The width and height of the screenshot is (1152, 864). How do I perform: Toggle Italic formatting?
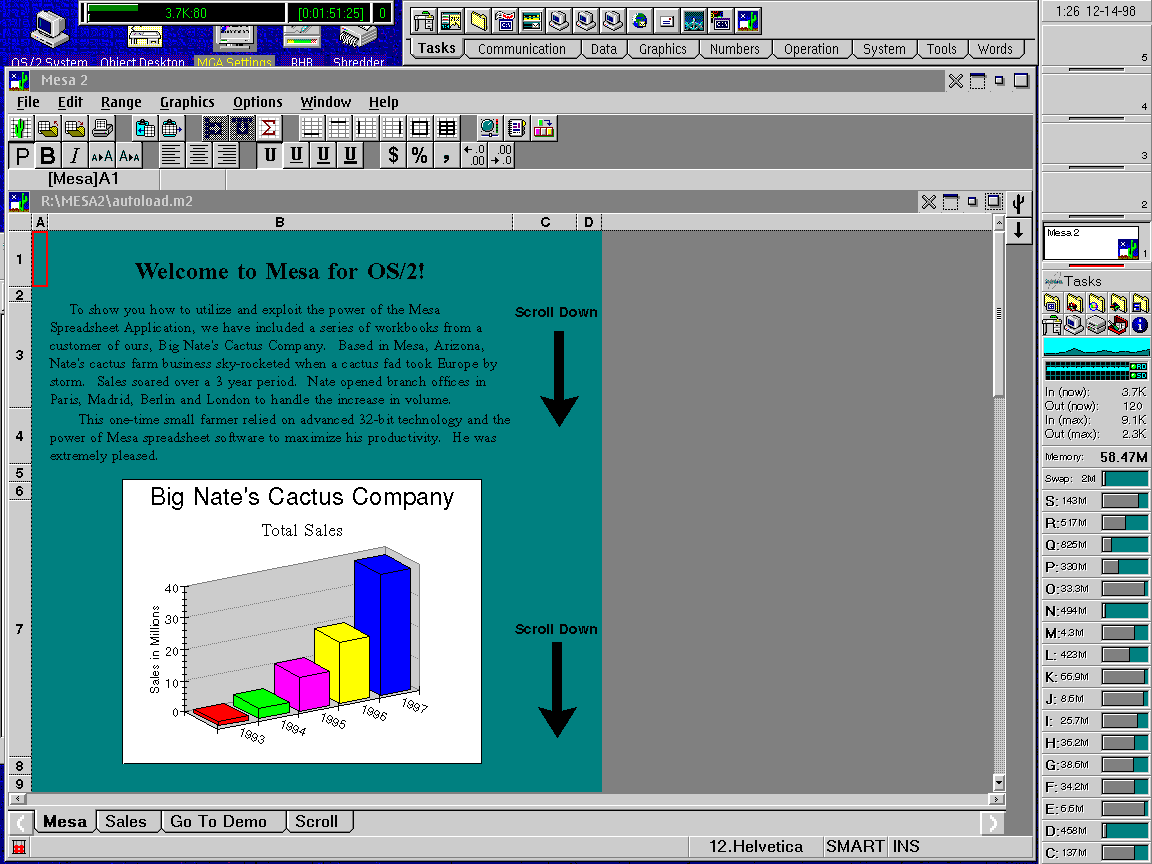74,155
